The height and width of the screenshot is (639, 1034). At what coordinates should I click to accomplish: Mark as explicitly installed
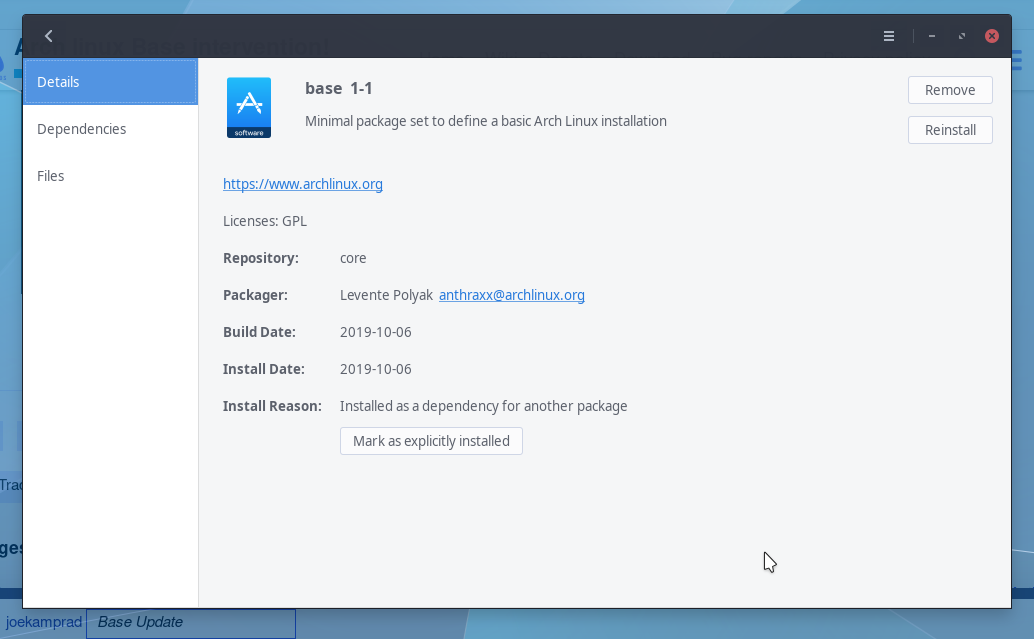coord(431,441)
